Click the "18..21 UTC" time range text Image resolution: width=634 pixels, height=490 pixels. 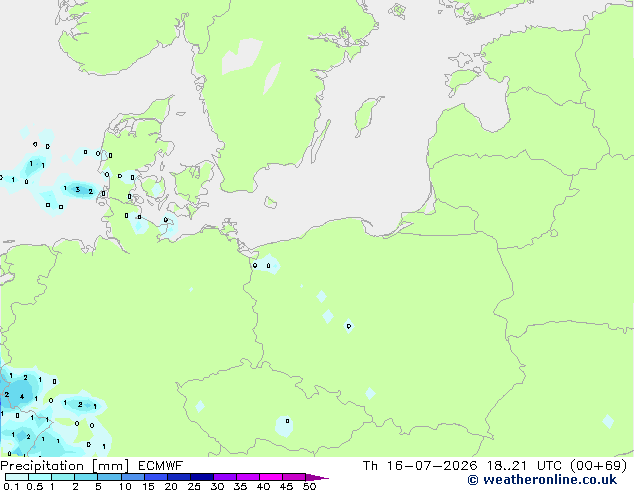click(x=524, y=466)
